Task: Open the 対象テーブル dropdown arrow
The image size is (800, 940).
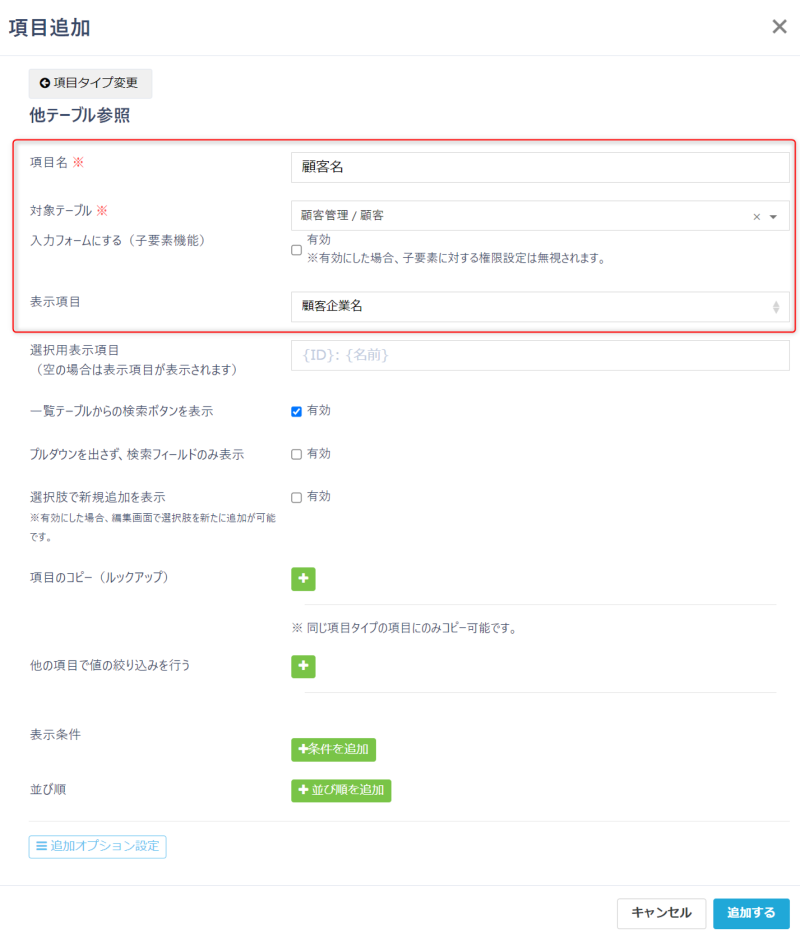Action: click(773, 216)
